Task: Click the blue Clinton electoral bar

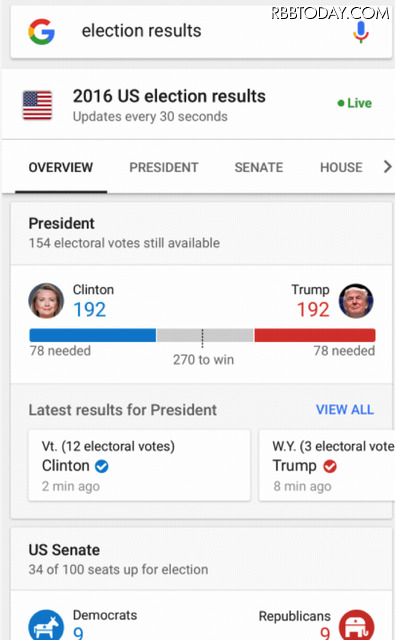Action: [93, 335]
